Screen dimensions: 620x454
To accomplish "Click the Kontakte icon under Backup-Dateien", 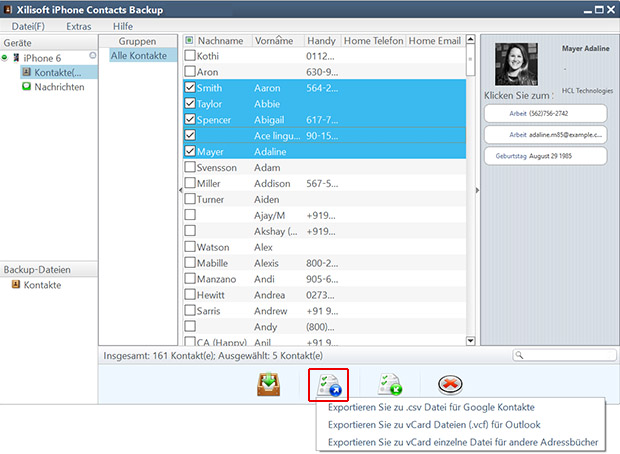I will [x=16, y=284].
